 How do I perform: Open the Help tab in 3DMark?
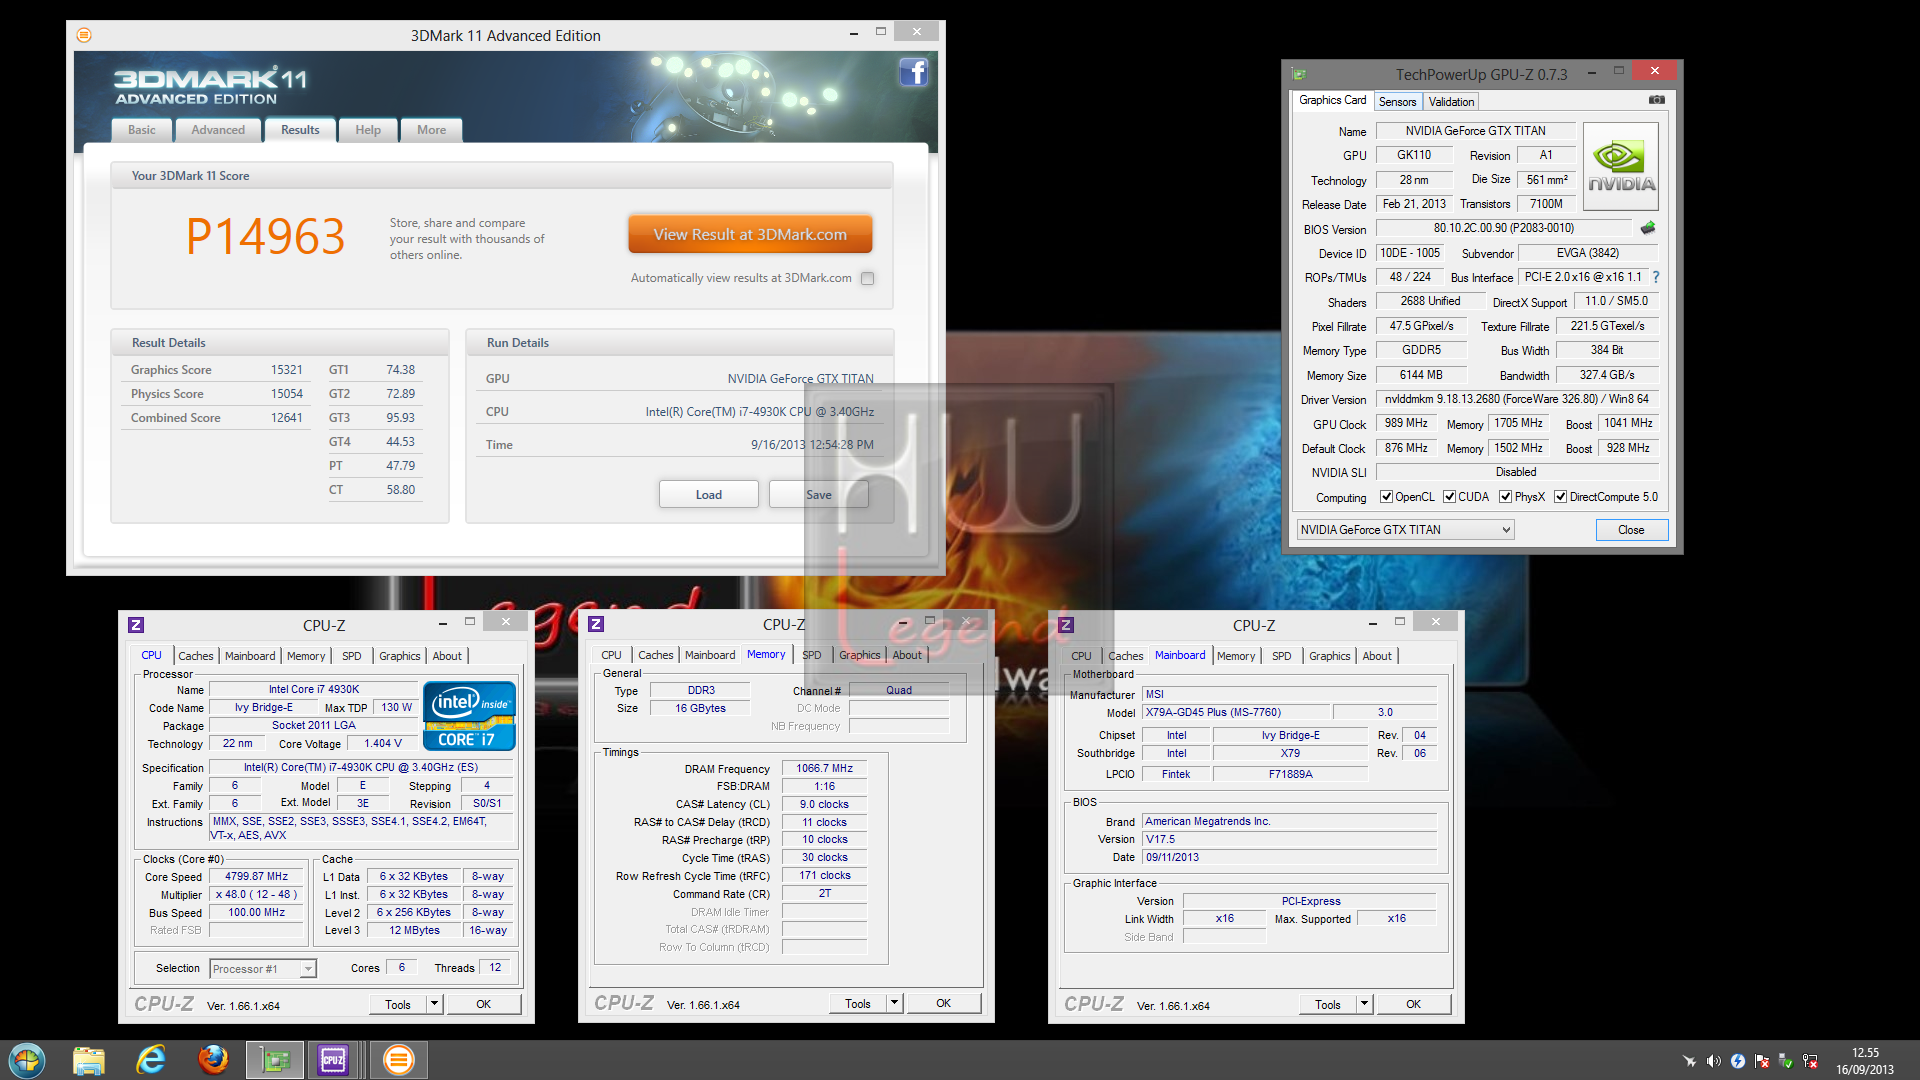click(x=368, y=130)
